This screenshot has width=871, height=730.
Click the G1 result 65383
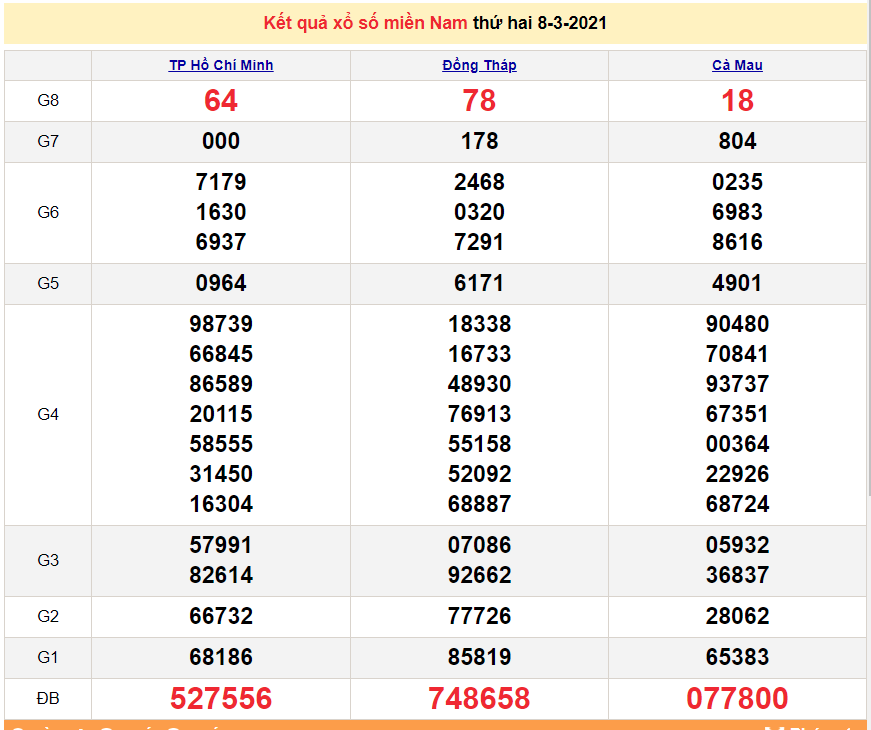pos(737,657)
